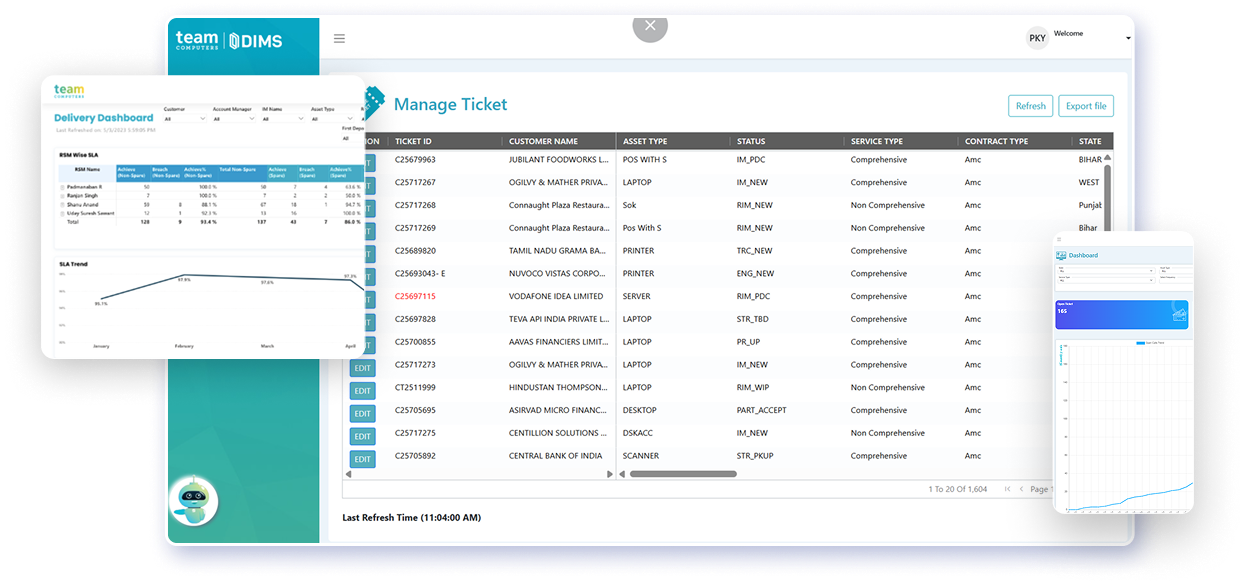
Task: Click the Refresh button
Action: (1030, 106)
